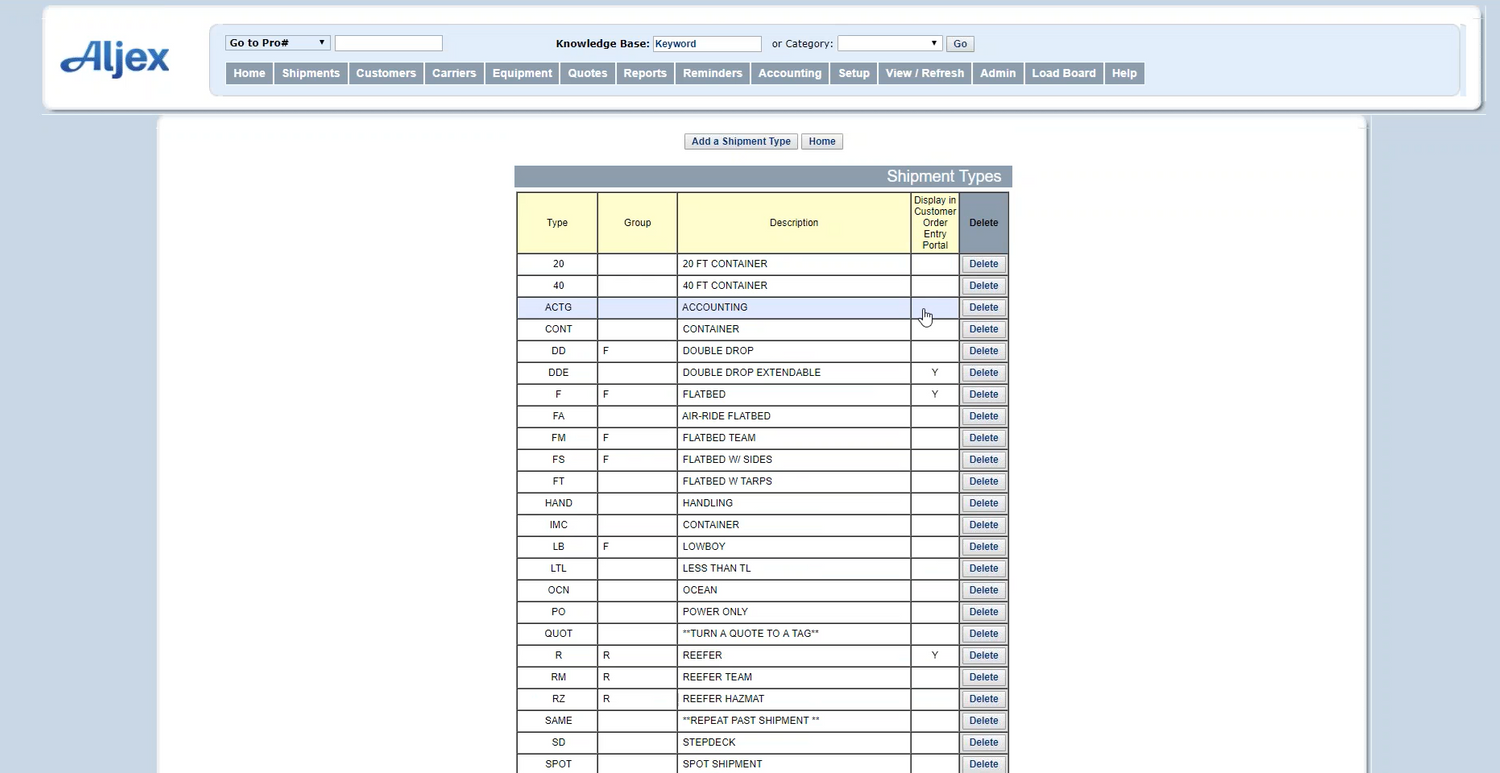Image resolution: width=1500 pixels, height=773 pixels.
Task: Select the Carriers menu item
Action: pos(454,73)
